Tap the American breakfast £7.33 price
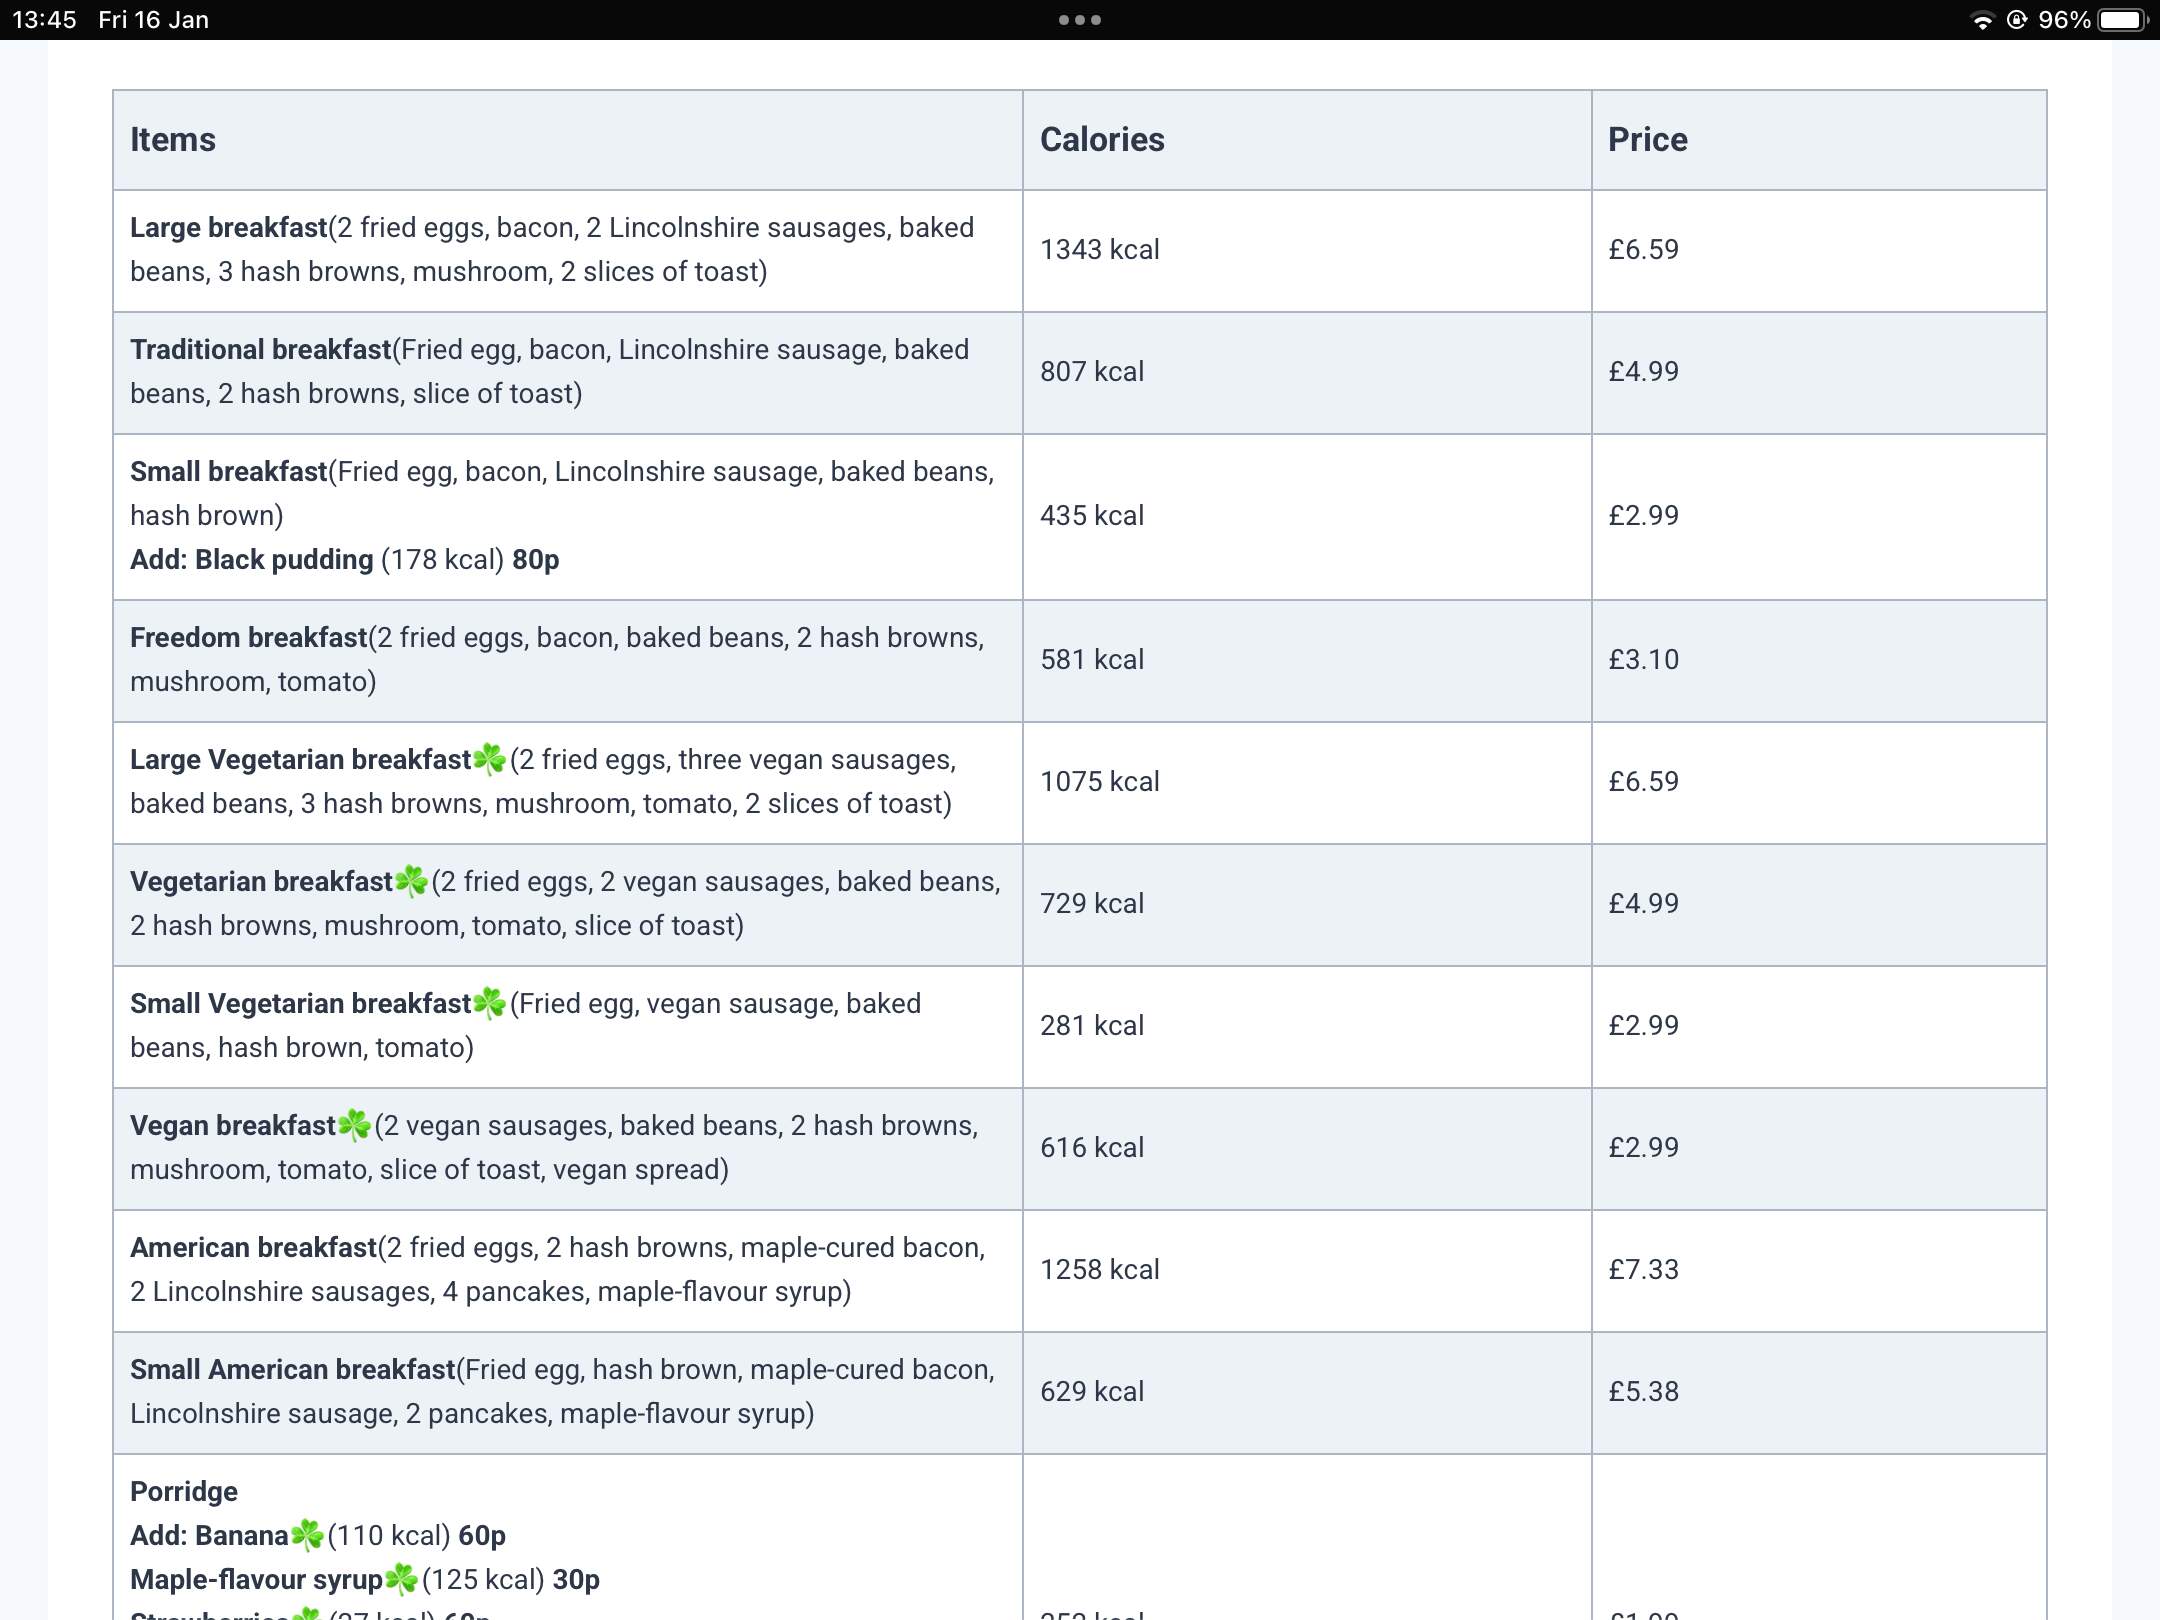The width and height of the screenshot is (2160, 1620). point(1643,1270)
